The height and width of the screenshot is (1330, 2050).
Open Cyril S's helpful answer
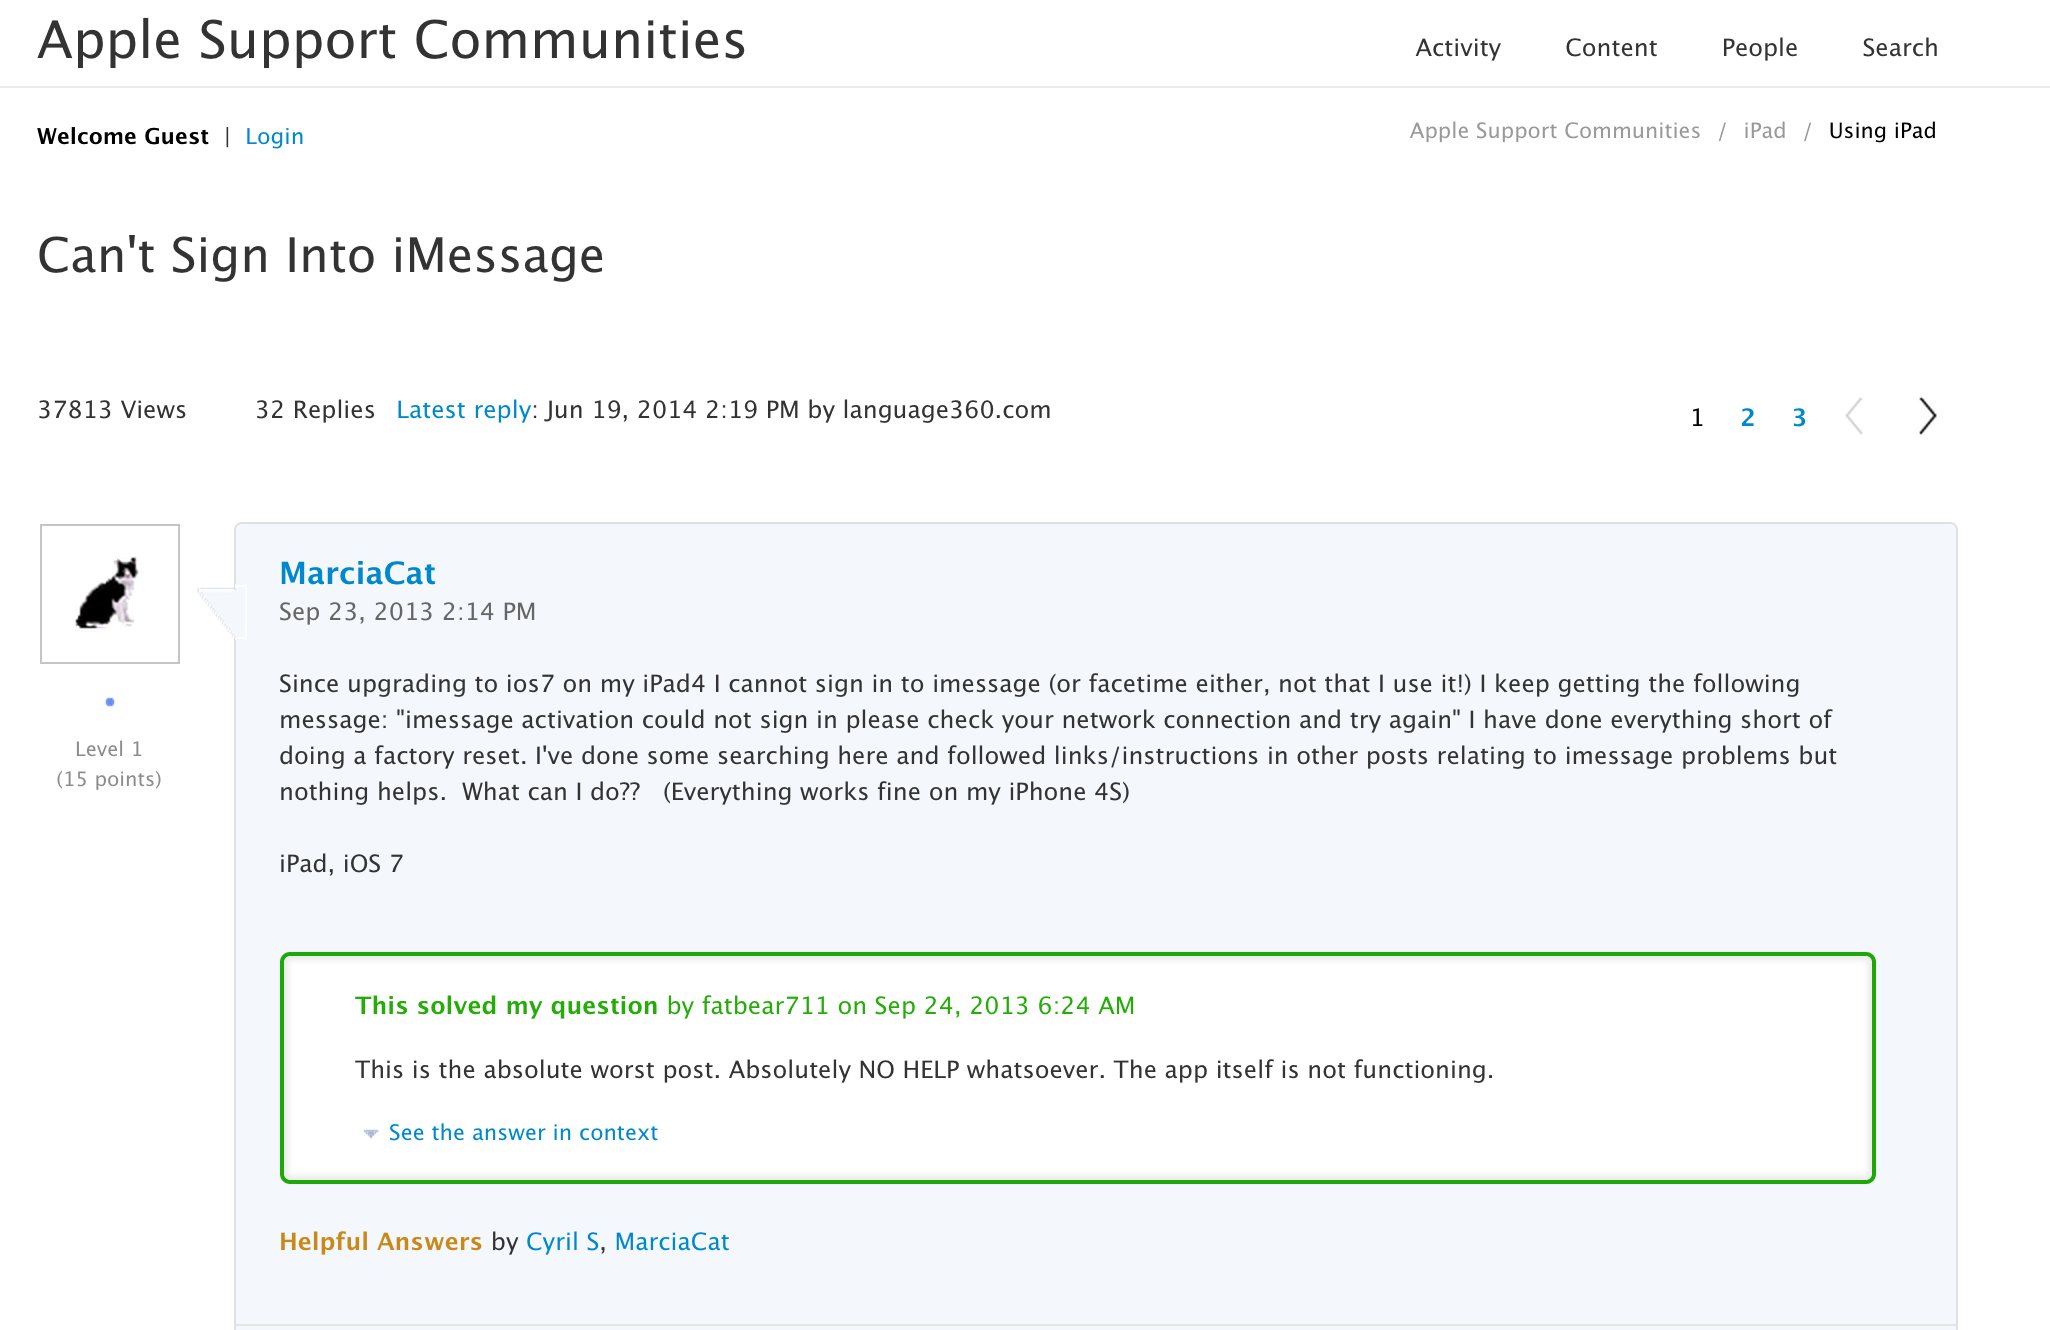pos(561,1241)
